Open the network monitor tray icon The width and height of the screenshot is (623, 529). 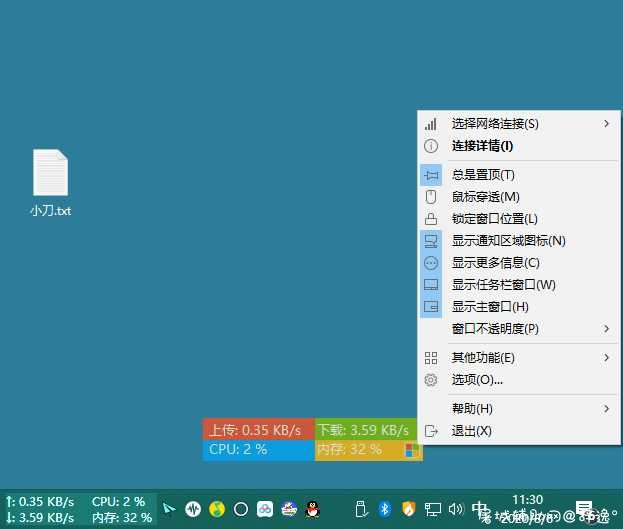(433, 509)
